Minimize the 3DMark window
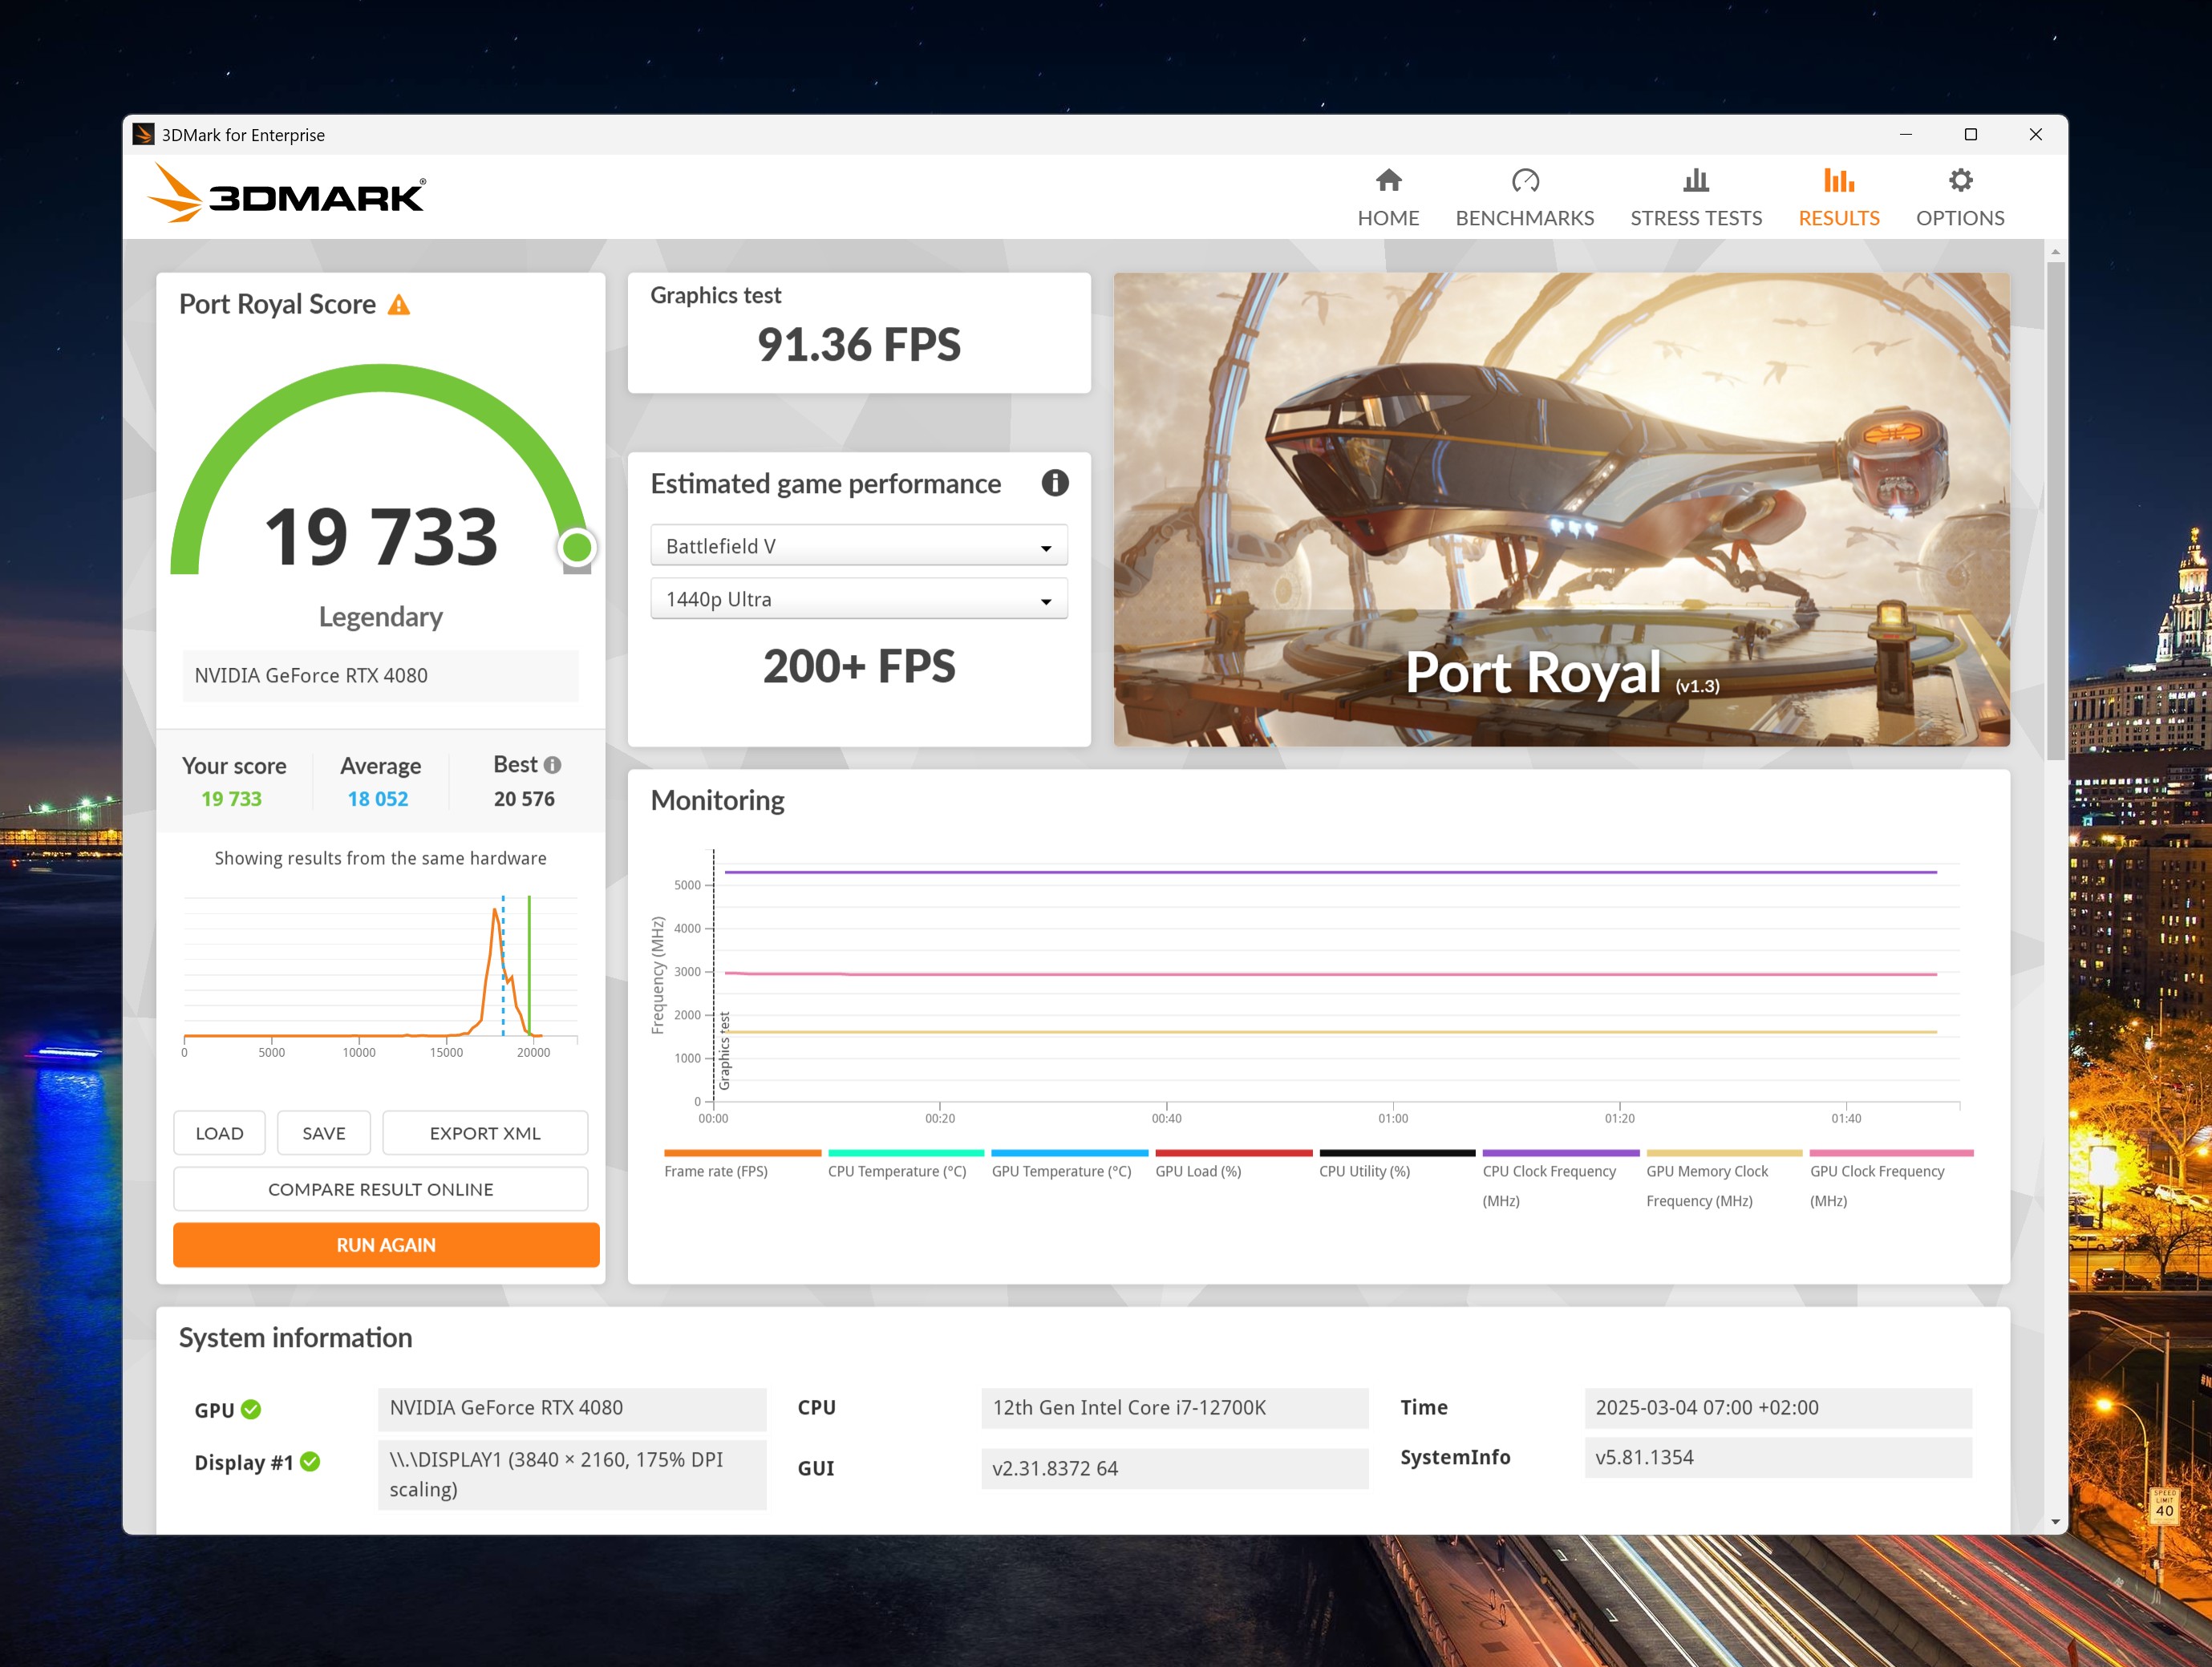 [x=1905, y=134]
